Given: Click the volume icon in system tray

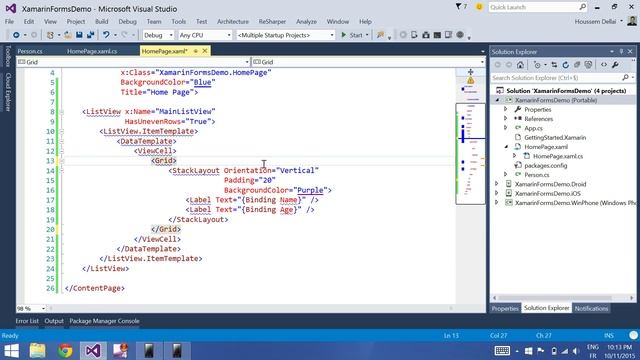Looking at the screenshot, I should click(576, 351).
